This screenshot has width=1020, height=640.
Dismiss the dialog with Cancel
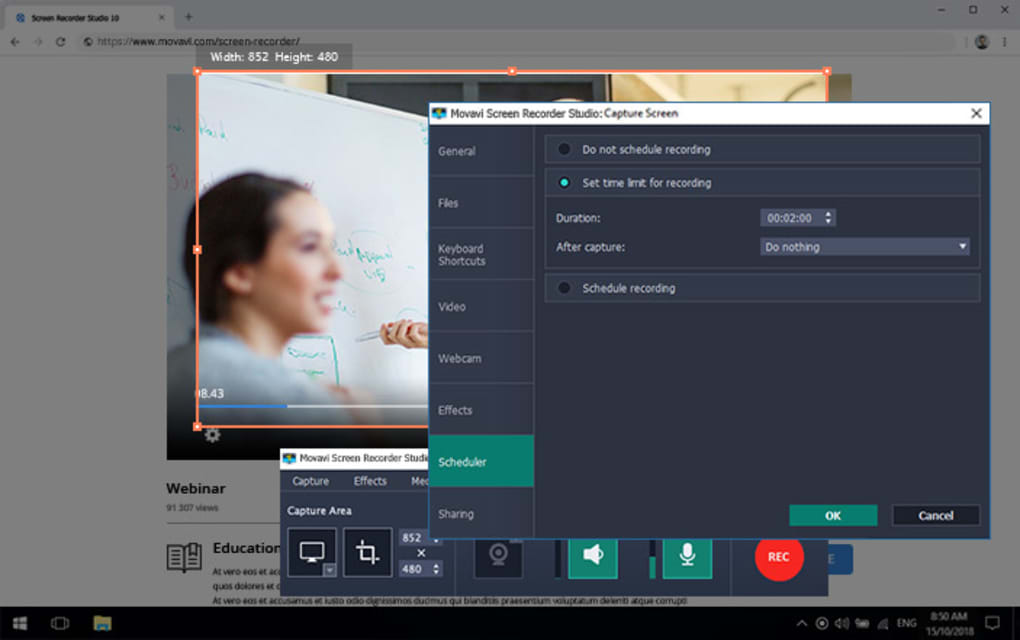(x=935, y=515)
